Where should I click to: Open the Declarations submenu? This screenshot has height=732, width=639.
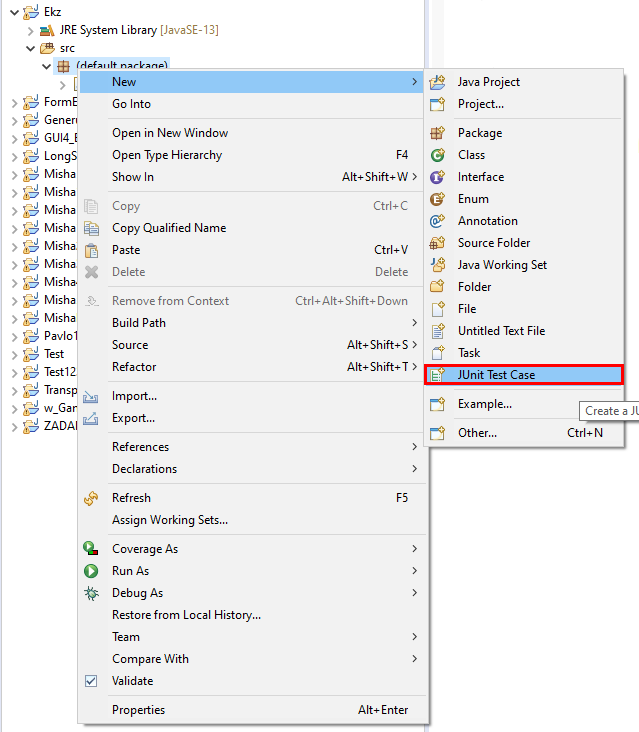252,469
